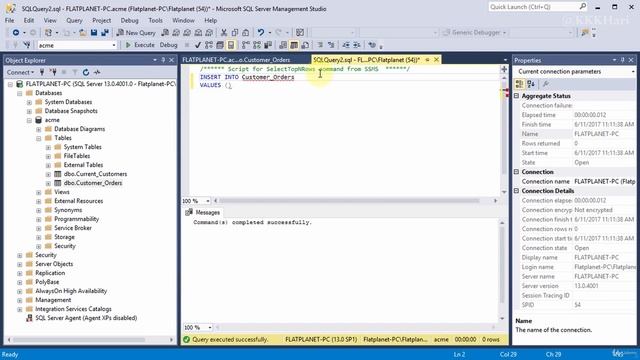Click the Copy icon in toolbar
The height and width of the screenshot is (360, 640).
[x=235, y=33]
